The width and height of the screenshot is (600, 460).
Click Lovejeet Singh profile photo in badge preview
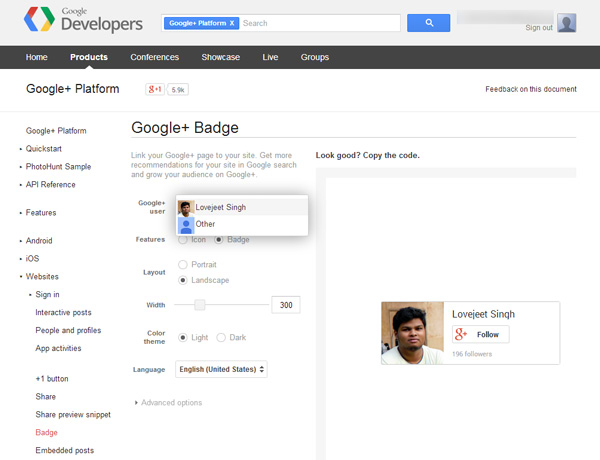pos(412,333)
